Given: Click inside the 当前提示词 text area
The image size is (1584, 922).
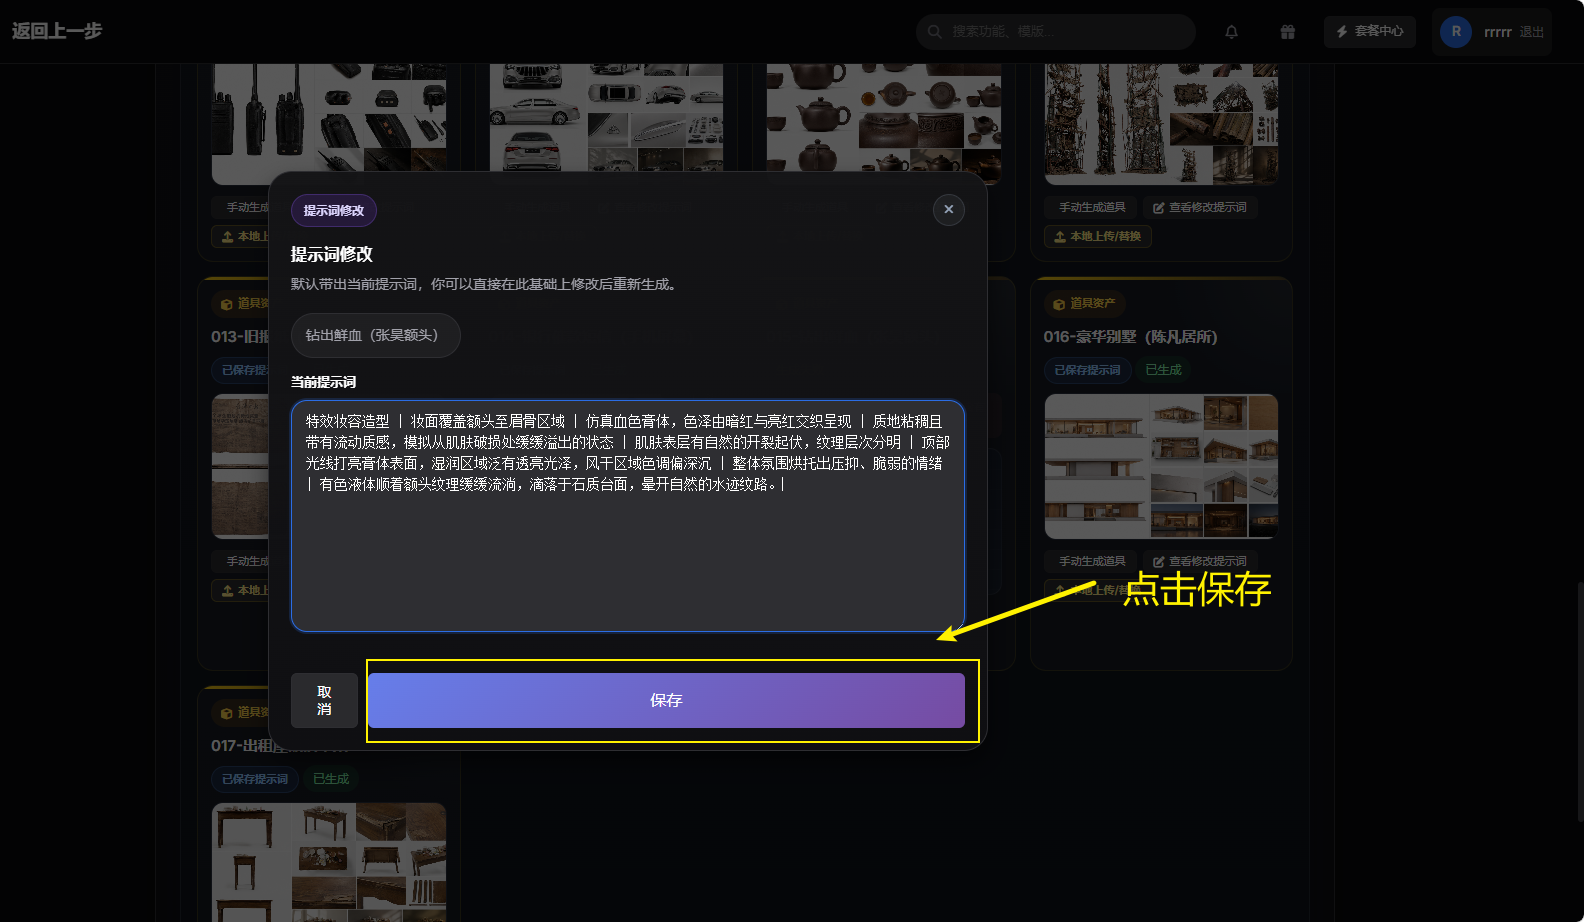Looking at the screenshot, I should tap(628, 516).
